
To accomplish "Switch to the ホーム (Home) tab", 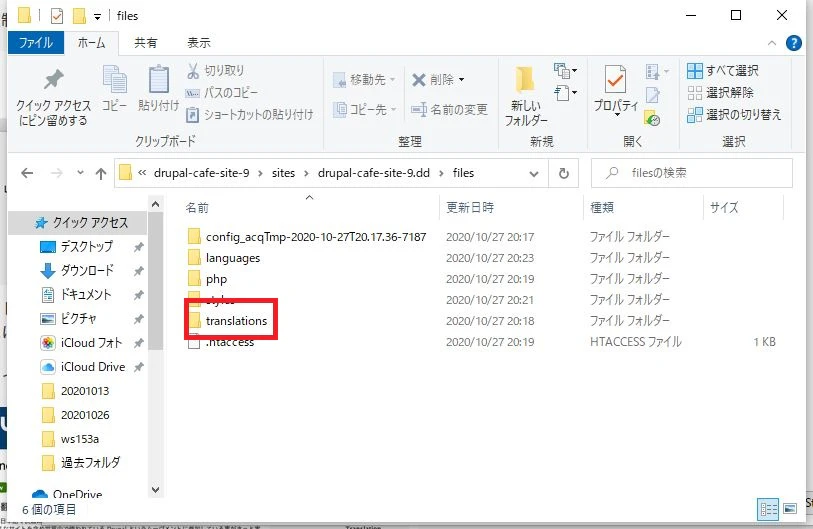I will click(x=92, y=43).
